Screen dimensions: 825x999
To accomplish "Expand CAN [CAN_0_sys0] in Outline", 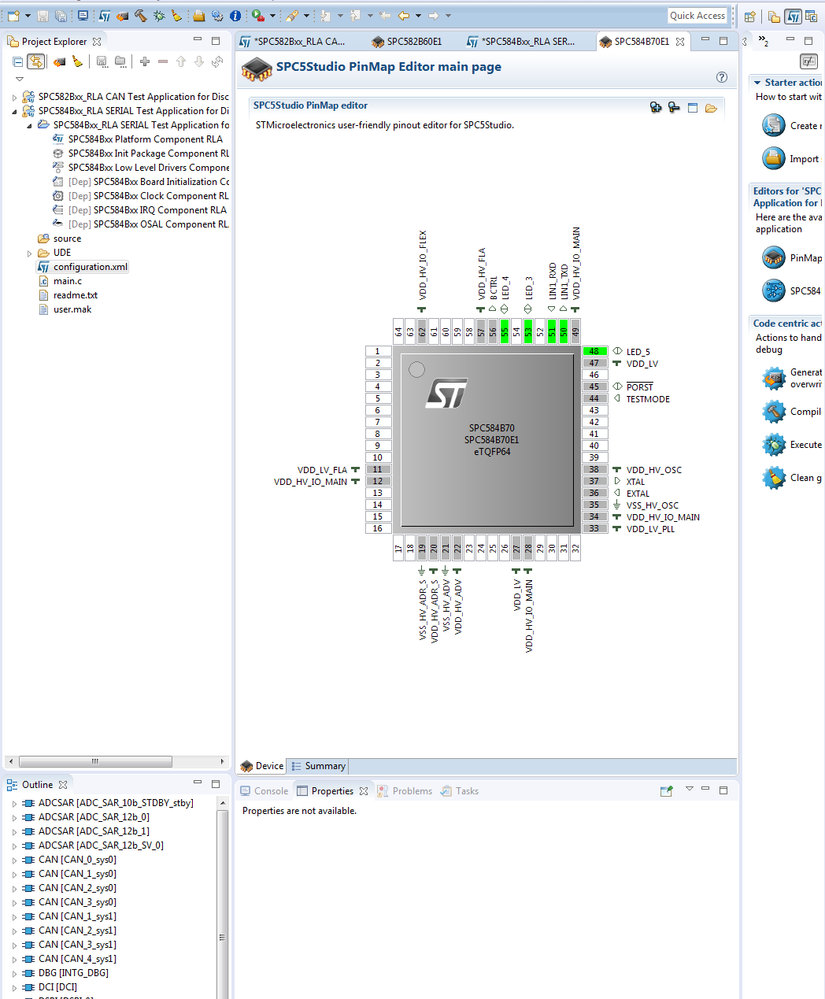I will pos(15,860).
